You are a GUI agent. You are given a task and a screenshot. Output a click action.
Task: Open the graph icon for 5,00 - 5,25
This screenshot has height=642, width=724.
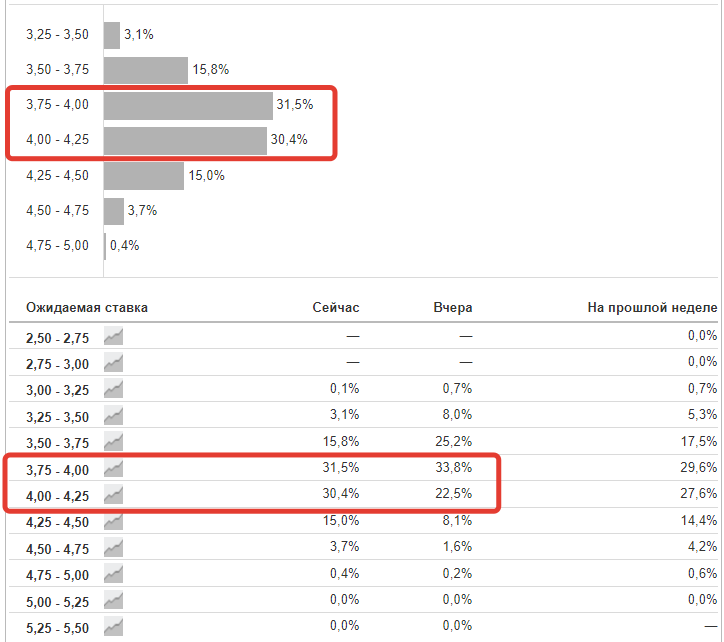click(113, 599)
